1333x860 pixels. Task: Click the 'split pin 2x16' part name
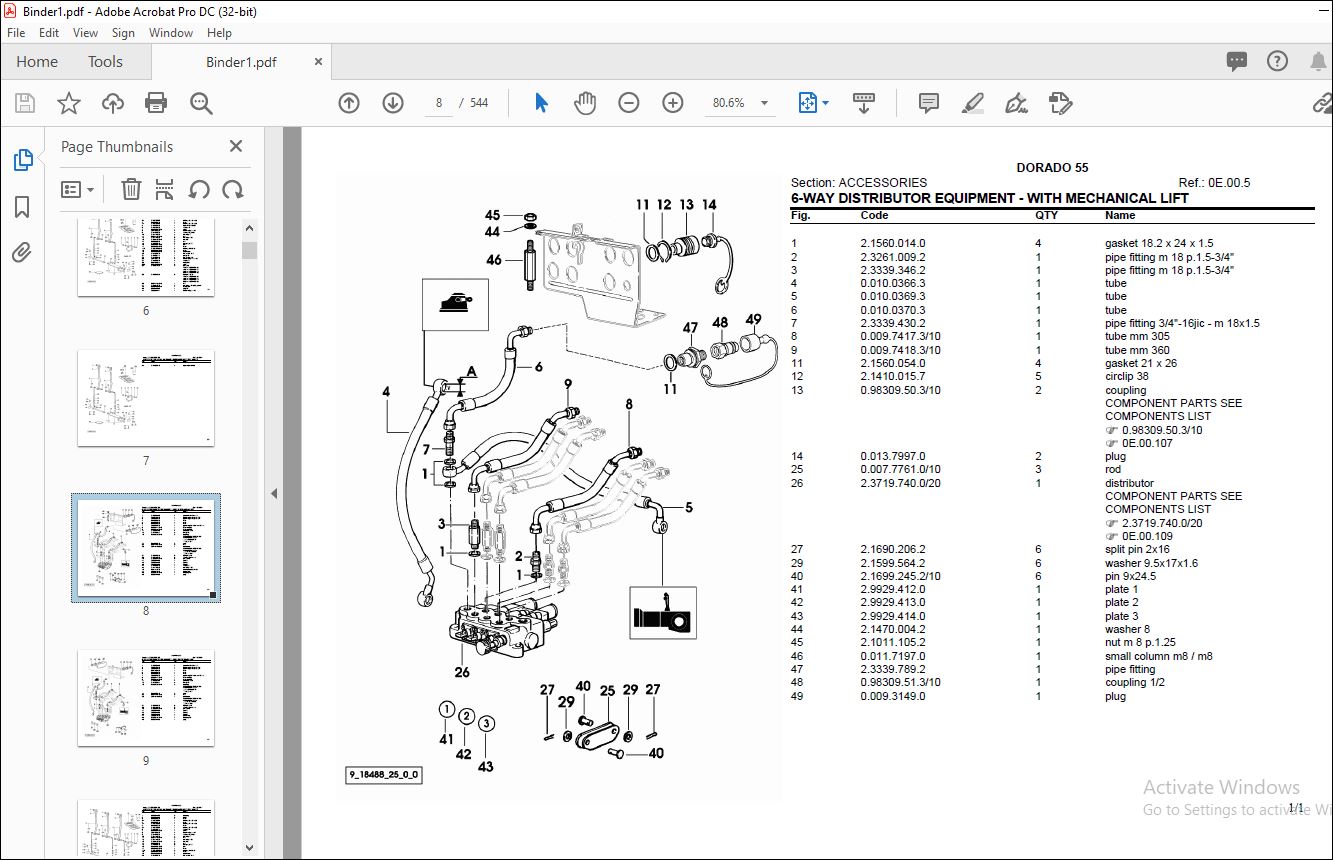point(1137,549)
